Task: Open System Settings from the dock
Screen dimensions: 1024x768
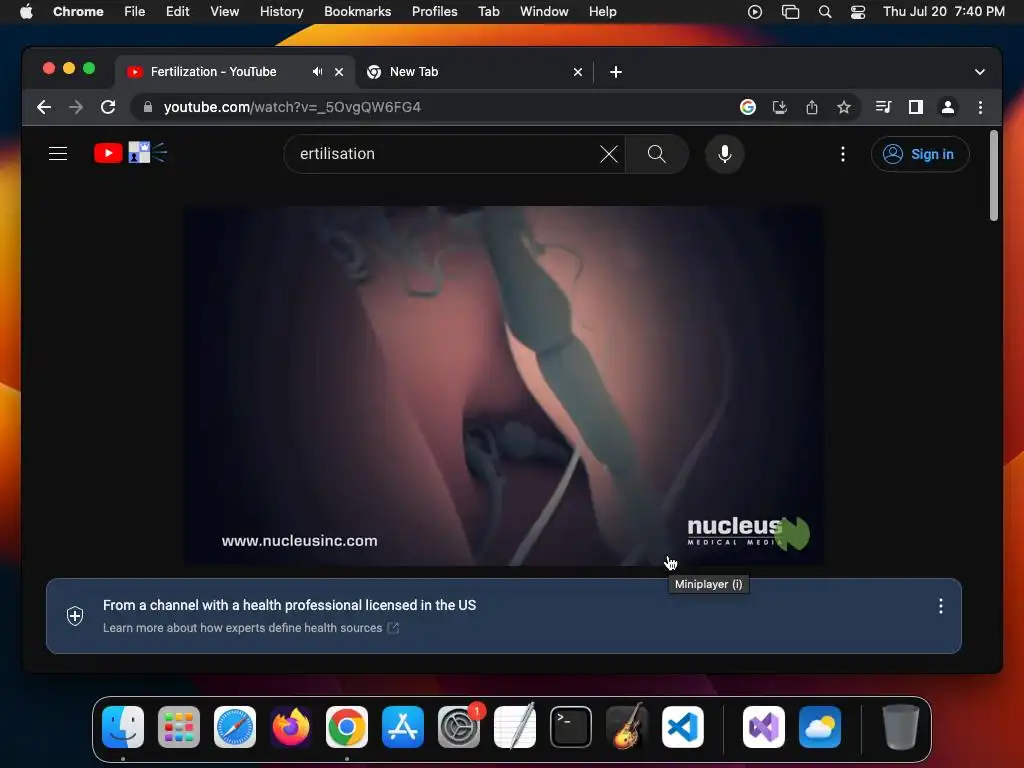Action: 458,727
